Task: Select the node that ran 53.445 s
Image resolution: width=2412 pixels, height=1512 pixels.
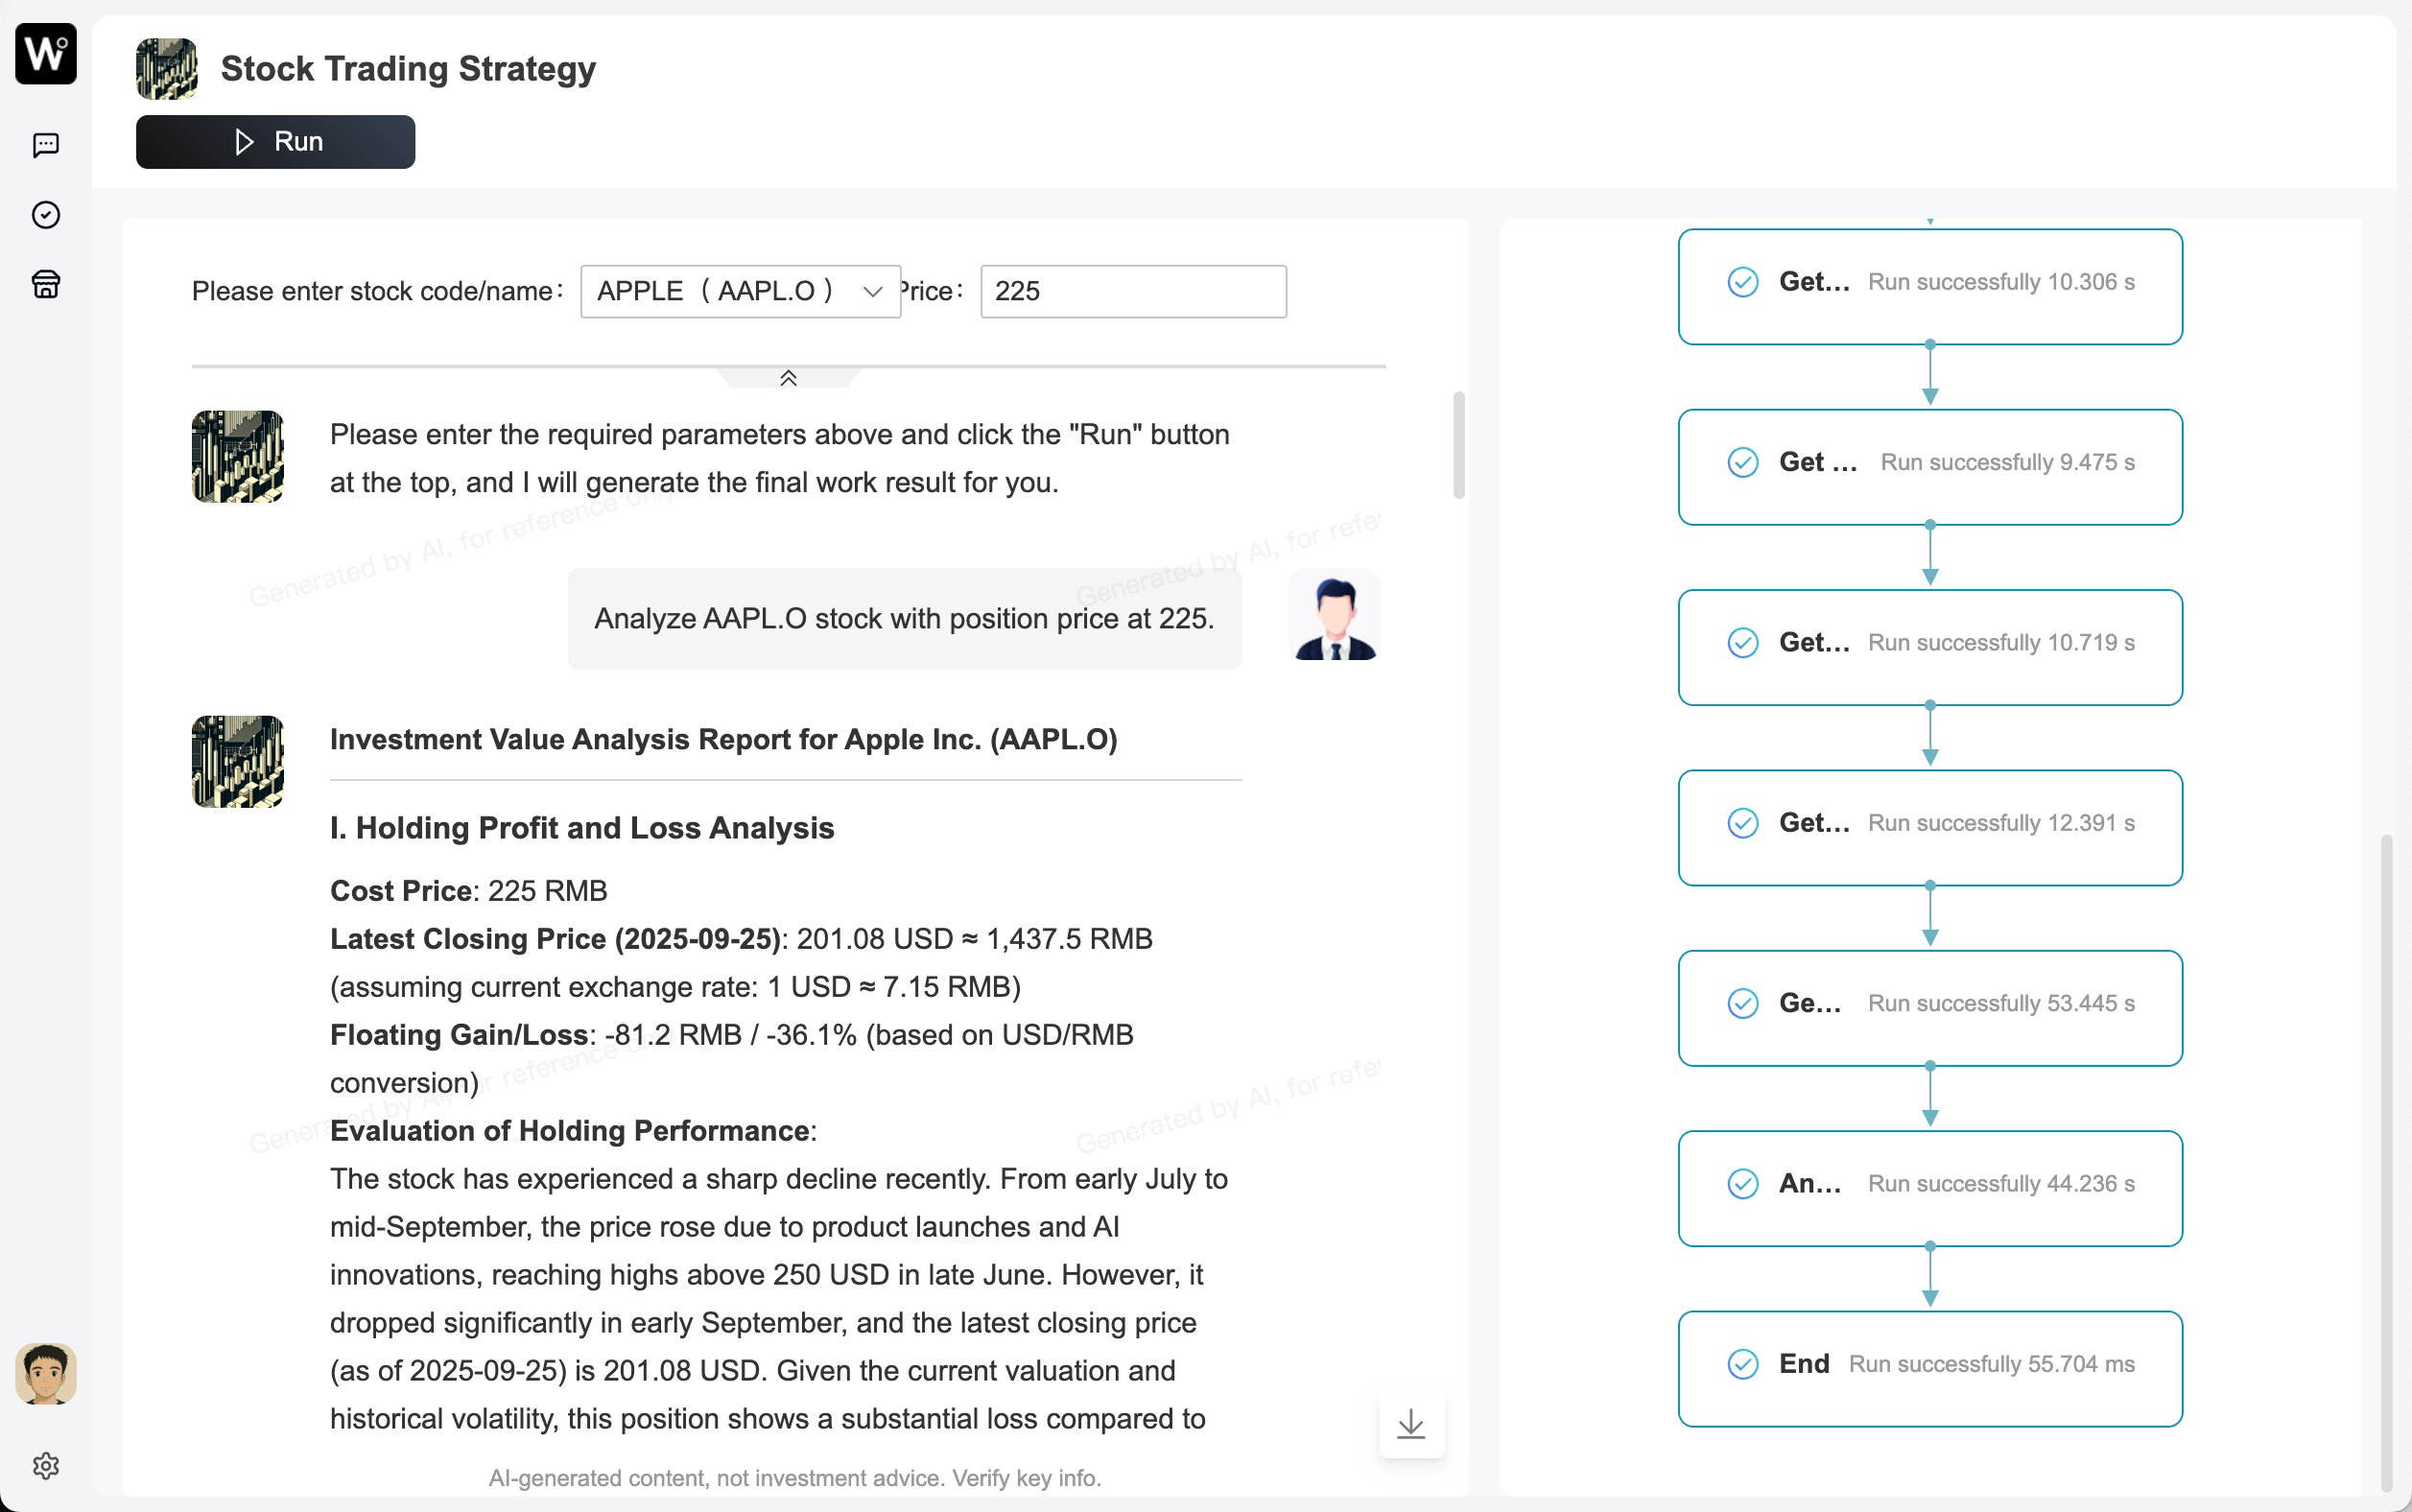Action: [x=1929, y=1007]
